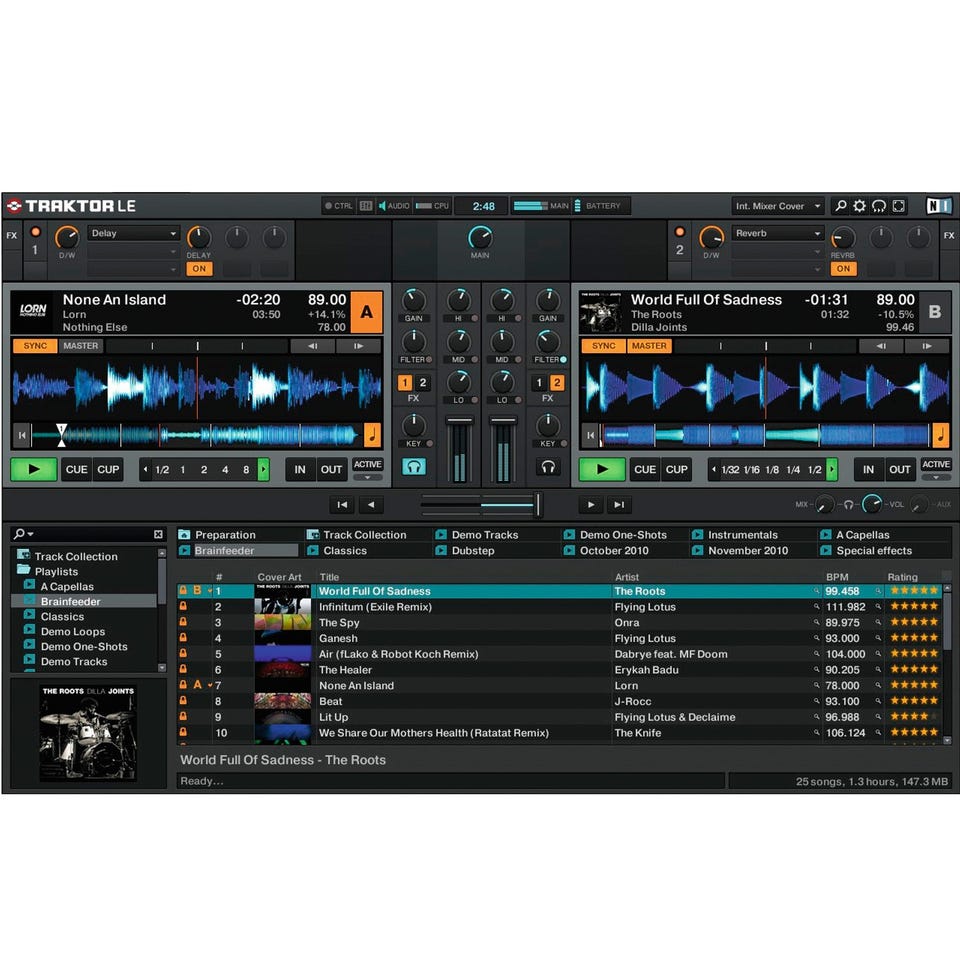Expand deck A advanced panel arrow under ACTIVE

tap(367, 478)
